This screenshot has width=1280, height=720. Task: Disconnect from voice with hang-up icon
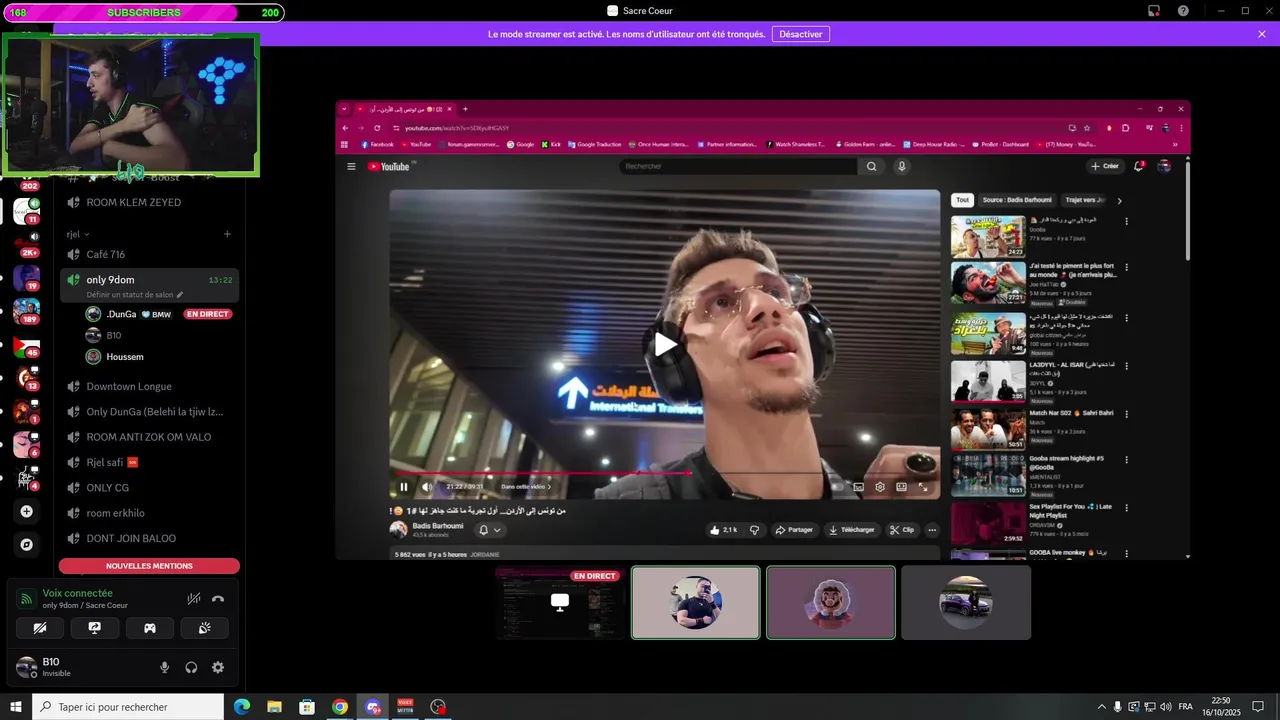tap(218, 599)
